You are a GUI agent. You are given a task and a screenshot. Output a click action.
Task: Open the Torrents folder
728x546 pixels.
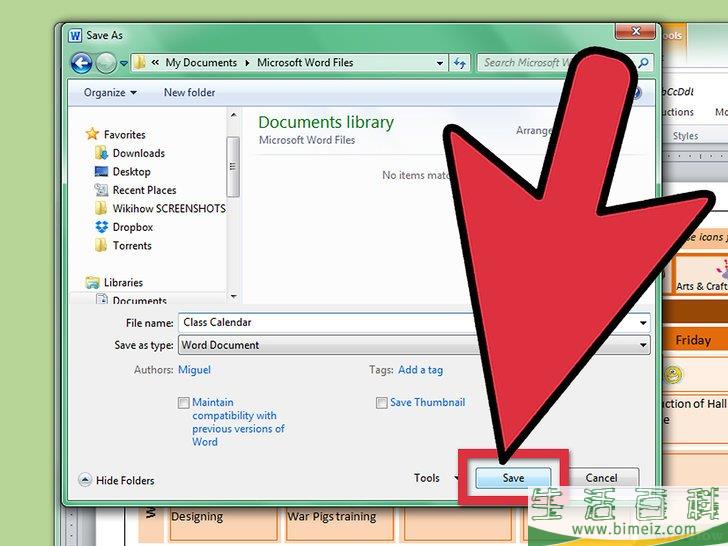coord(132,246)
